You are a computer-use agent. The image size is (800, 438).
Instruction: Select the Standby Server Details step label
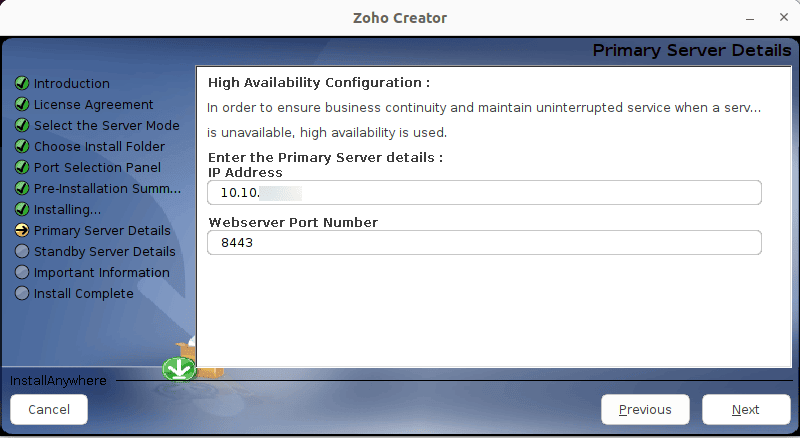pyautogui.click(x=105, y=251)
